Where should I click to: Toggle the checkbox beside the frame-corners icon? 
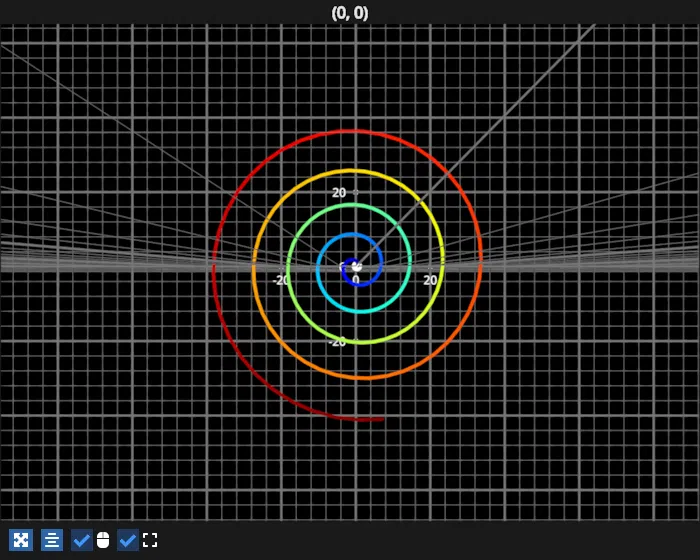[128, 540]
